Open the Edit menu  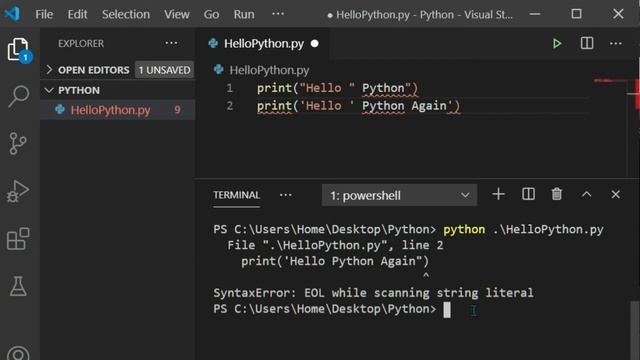point(77,14)
